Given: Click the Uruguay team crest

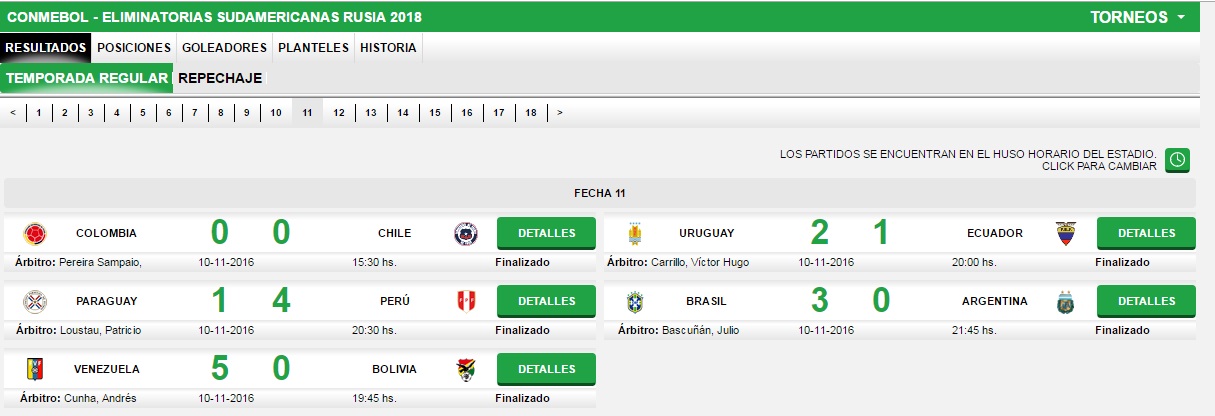Looking at the screenshot, I should click(635, 234).
